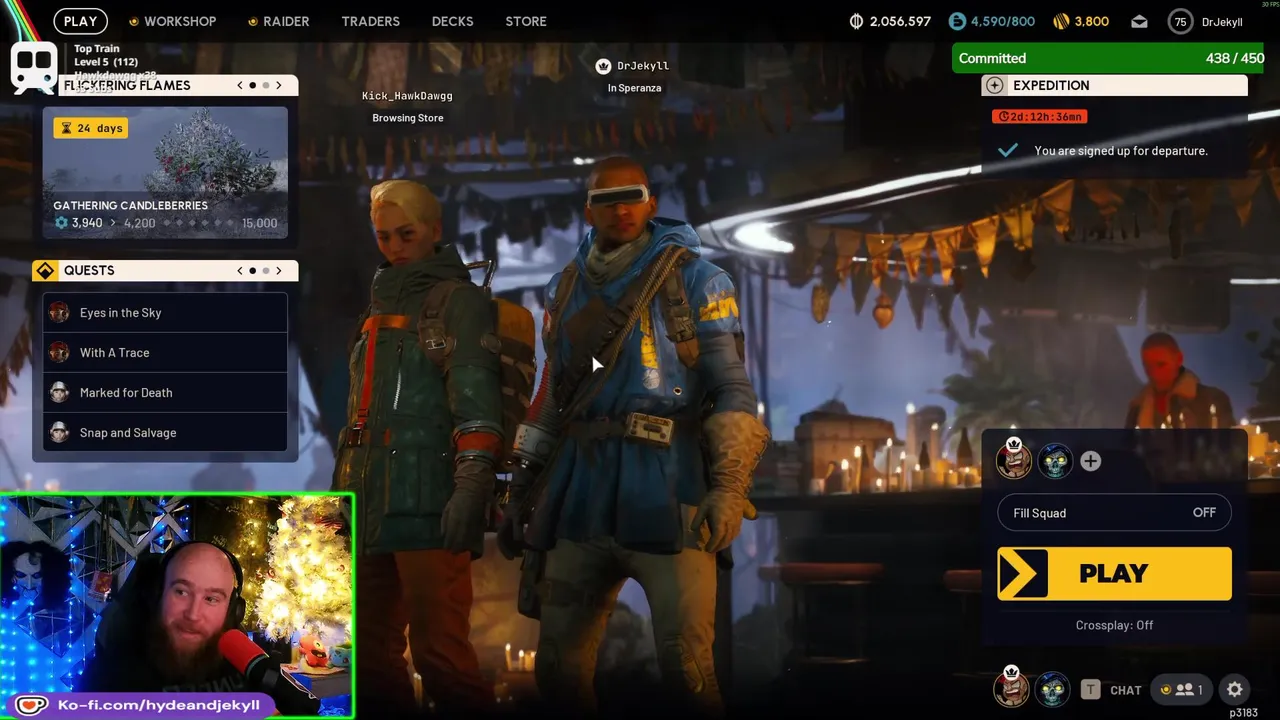Open the RAIDER tab
The height and width of the screenshot is (720, 1280).
[278, 21]
